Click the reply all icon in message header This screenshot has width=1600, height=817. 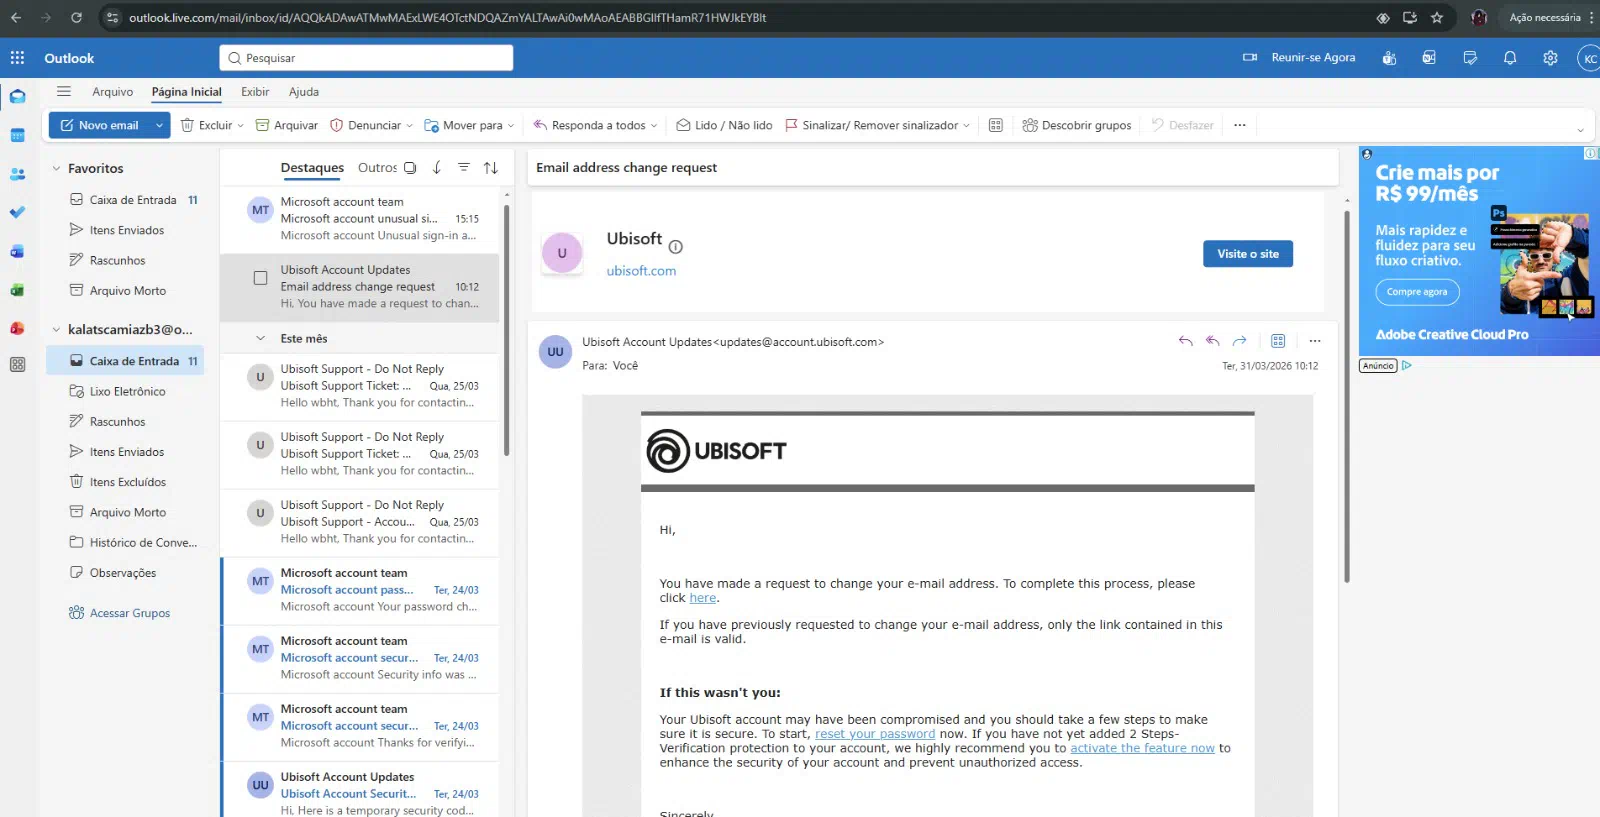click(x=1212, y=341)
